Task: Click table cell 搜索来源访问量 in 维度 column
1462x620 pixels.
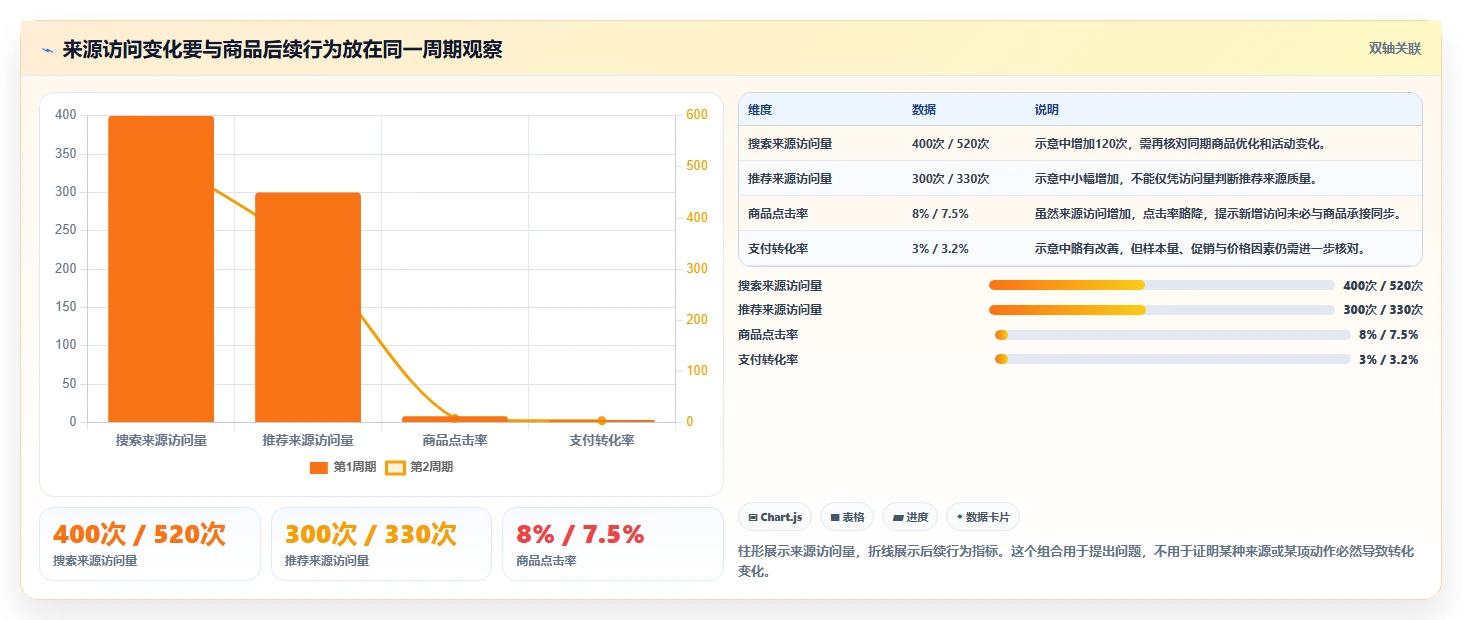Action: (790, 144)
